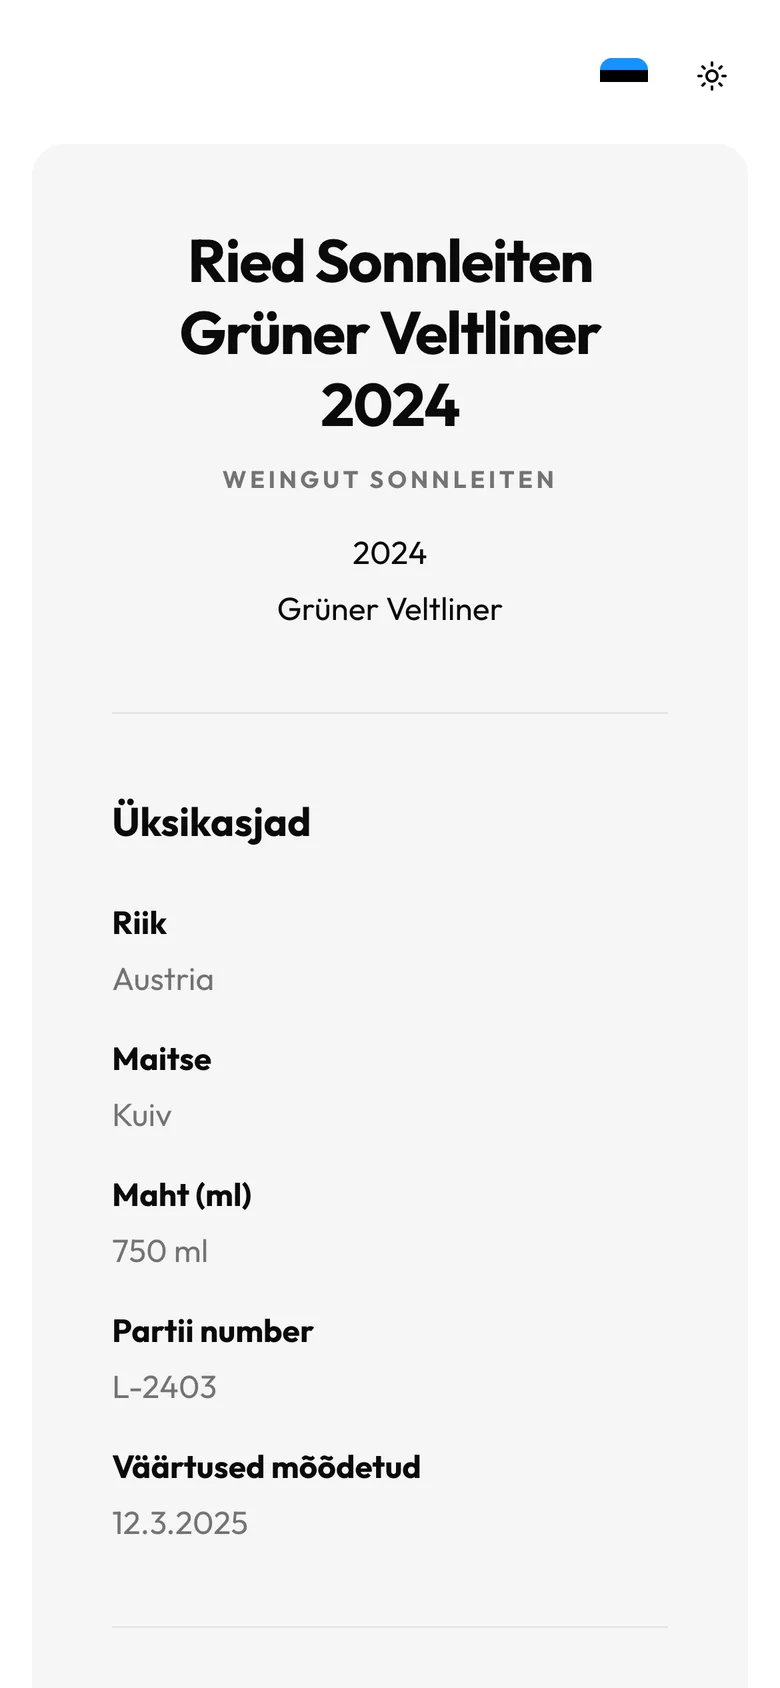780x1688 pixels.
Task: Select the WEINGUT SONNLEITEN producer name
Action: (x=390, y=480)
